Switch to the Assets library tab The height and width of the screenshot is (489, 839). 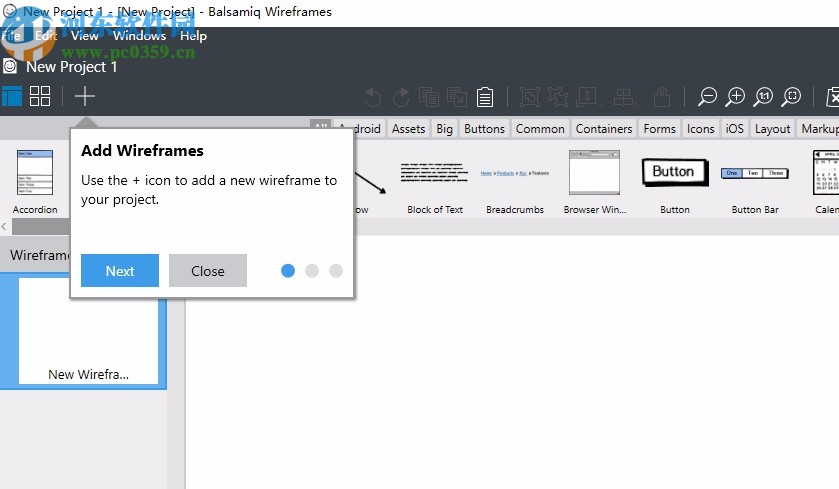click(x=408, y=129)
